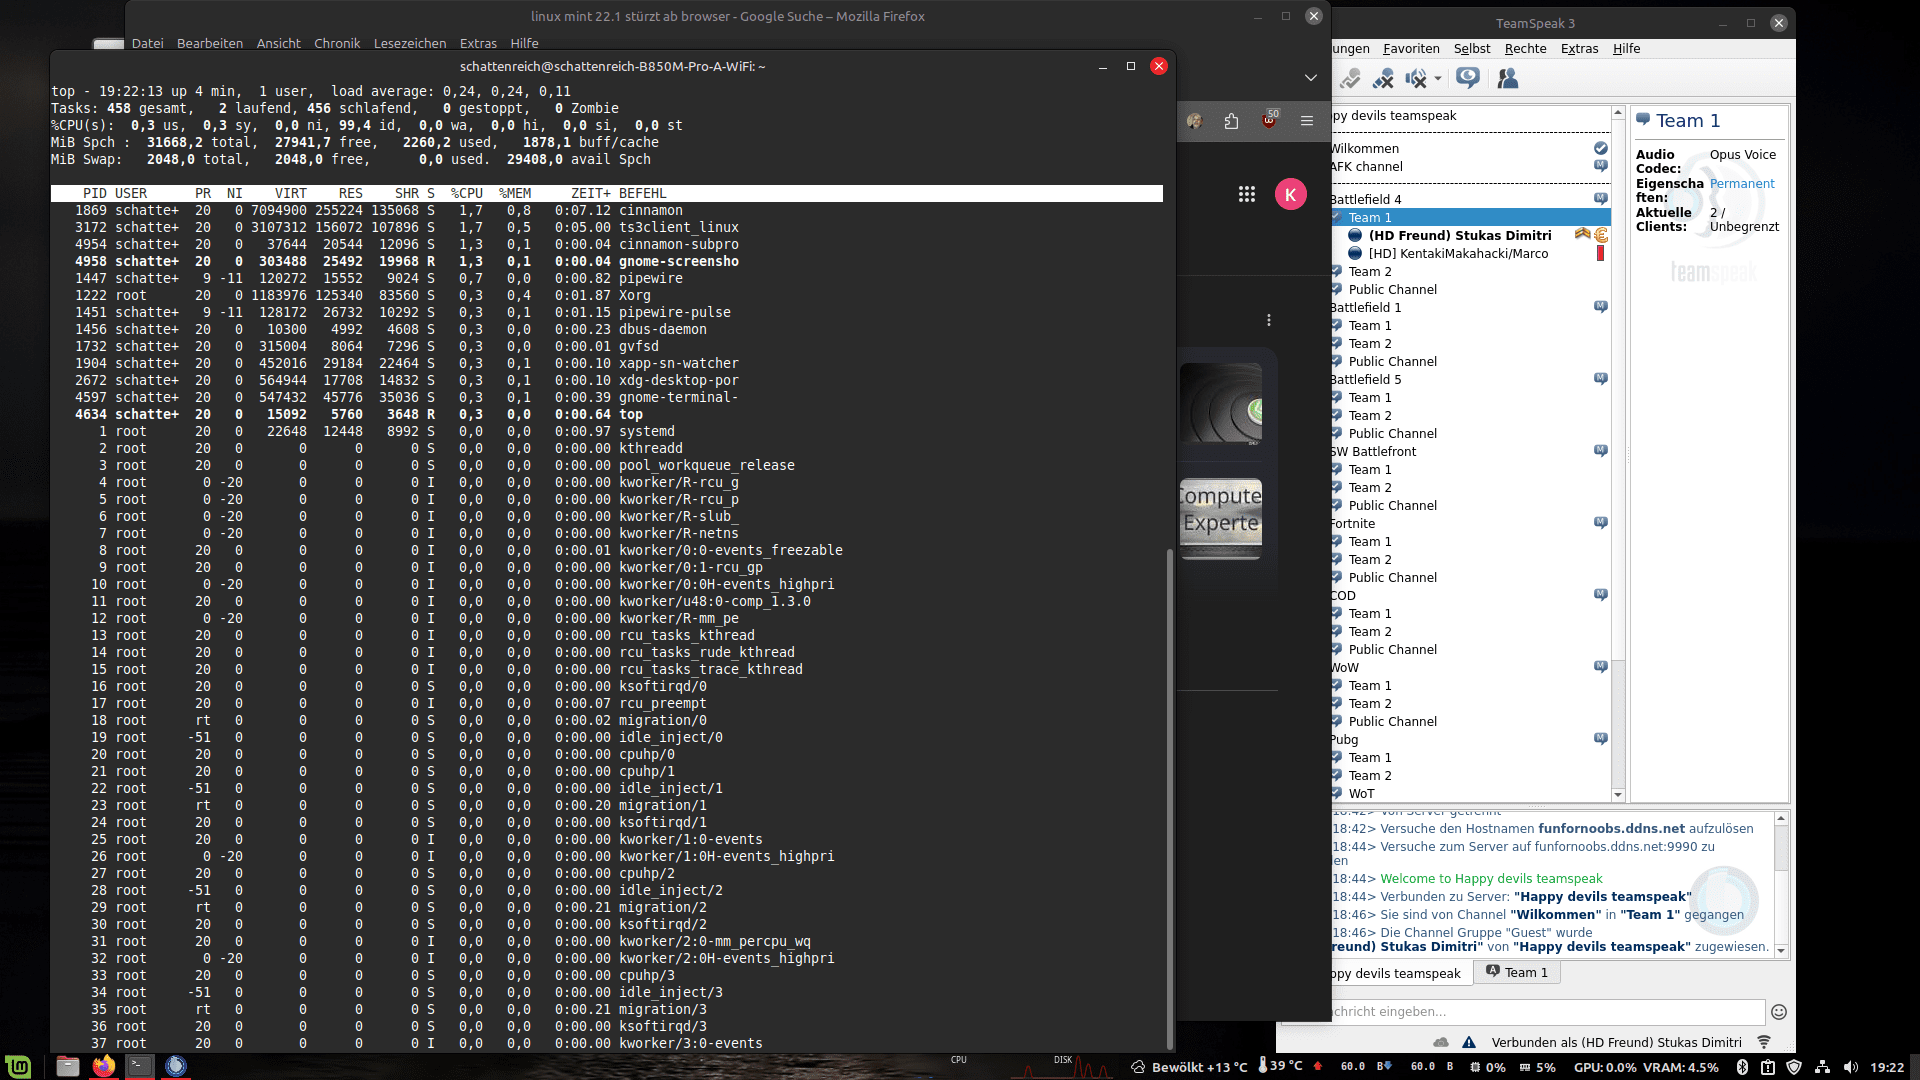Image resolution: width=1920 pixels, height=1080 pixels.
Task: Click the warning triangle status icon
Action: point(1469,1042)
